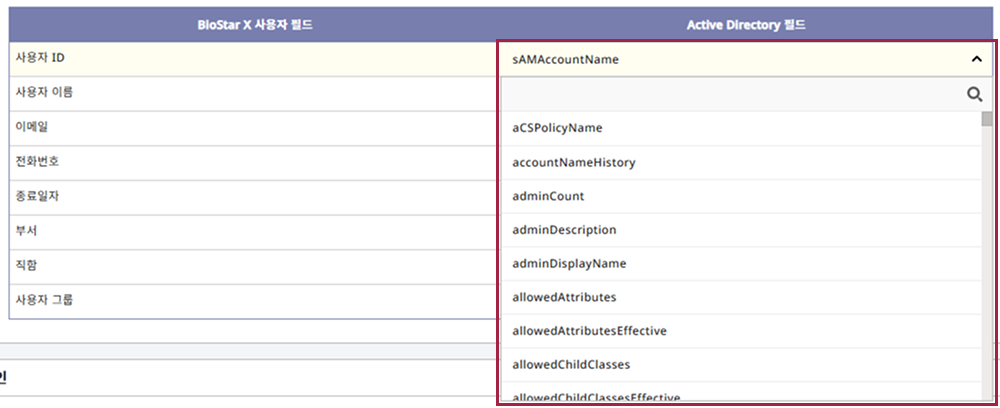This screenshot has width=1000, height=408.
Task: Click the 종료일자 field row
Action: coord(250,196)
